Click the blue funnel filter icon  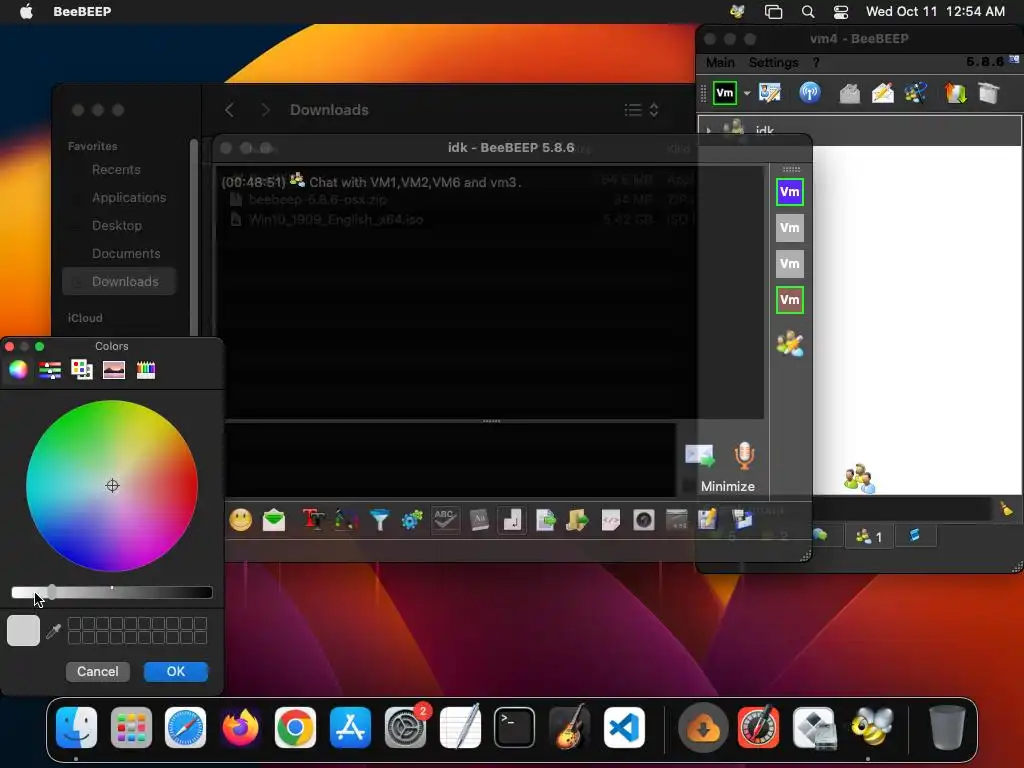click(x=379, y=520)
